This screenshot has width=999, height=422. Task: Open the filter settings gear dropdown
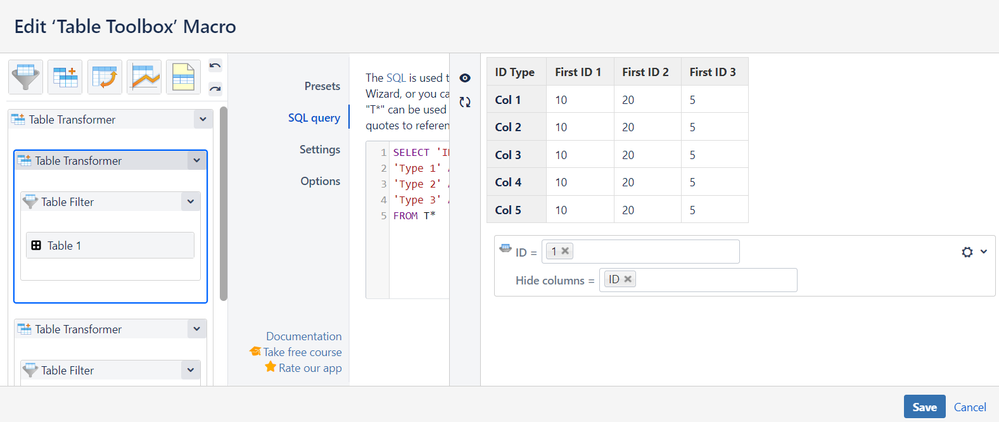coord(973,252)
